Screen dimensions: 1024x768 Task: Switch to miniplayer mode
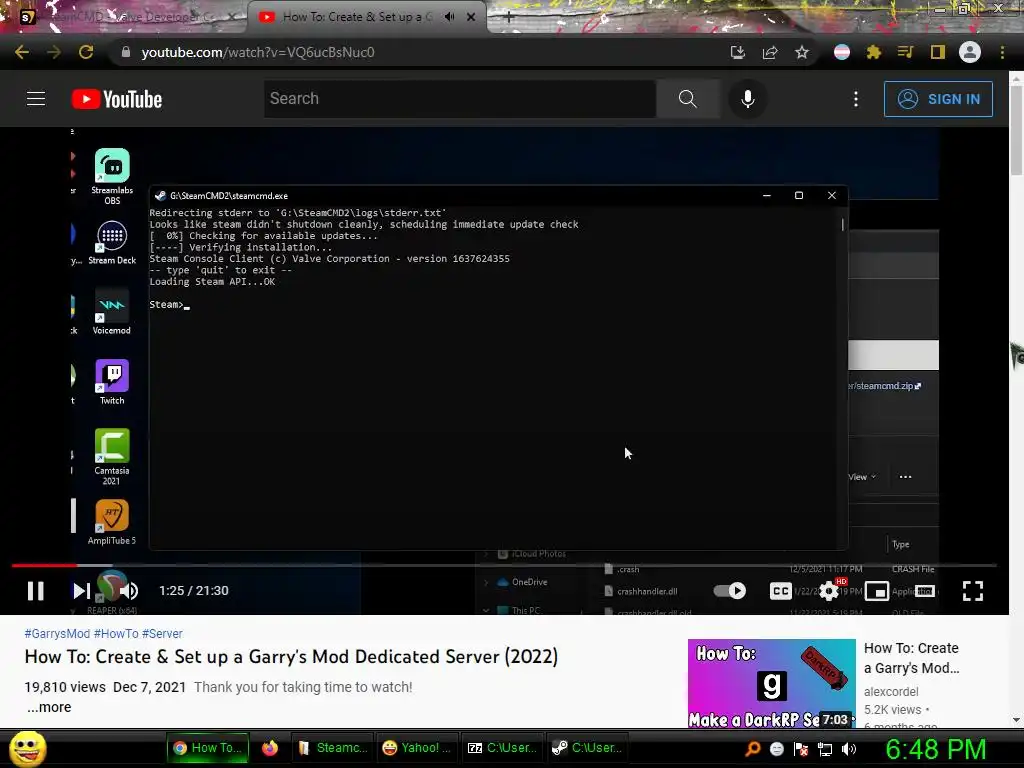[876, 591]
